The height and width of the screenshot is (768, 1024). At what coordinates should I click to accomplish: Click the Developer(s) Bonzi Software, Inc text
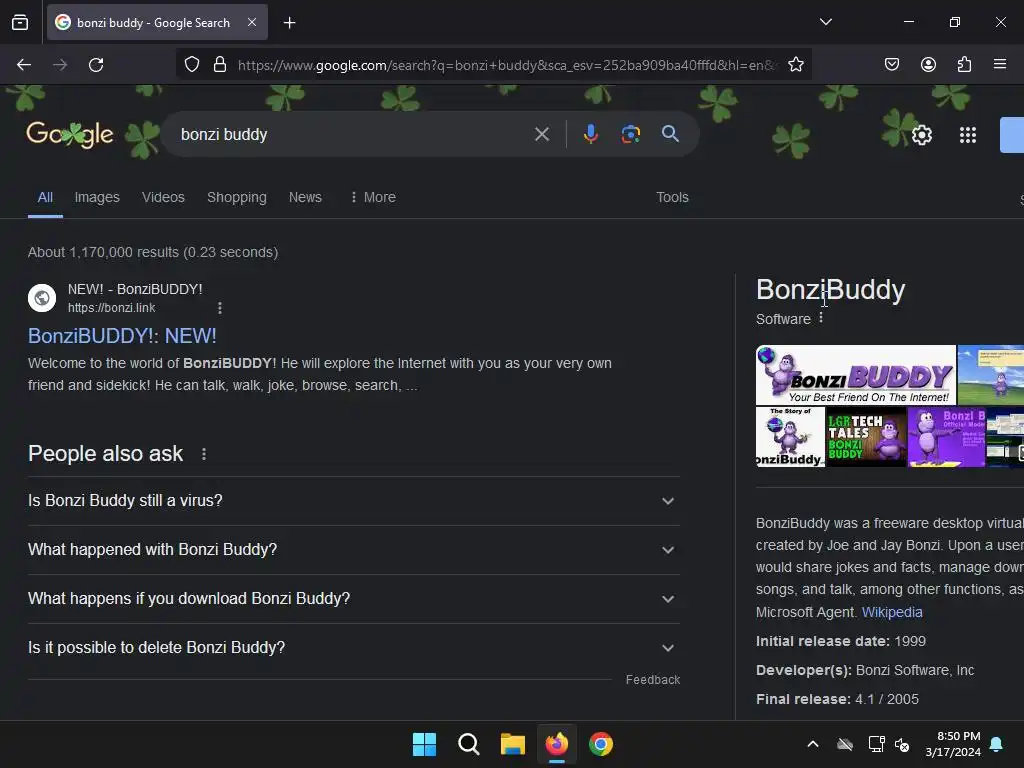(x=865, y=671)
